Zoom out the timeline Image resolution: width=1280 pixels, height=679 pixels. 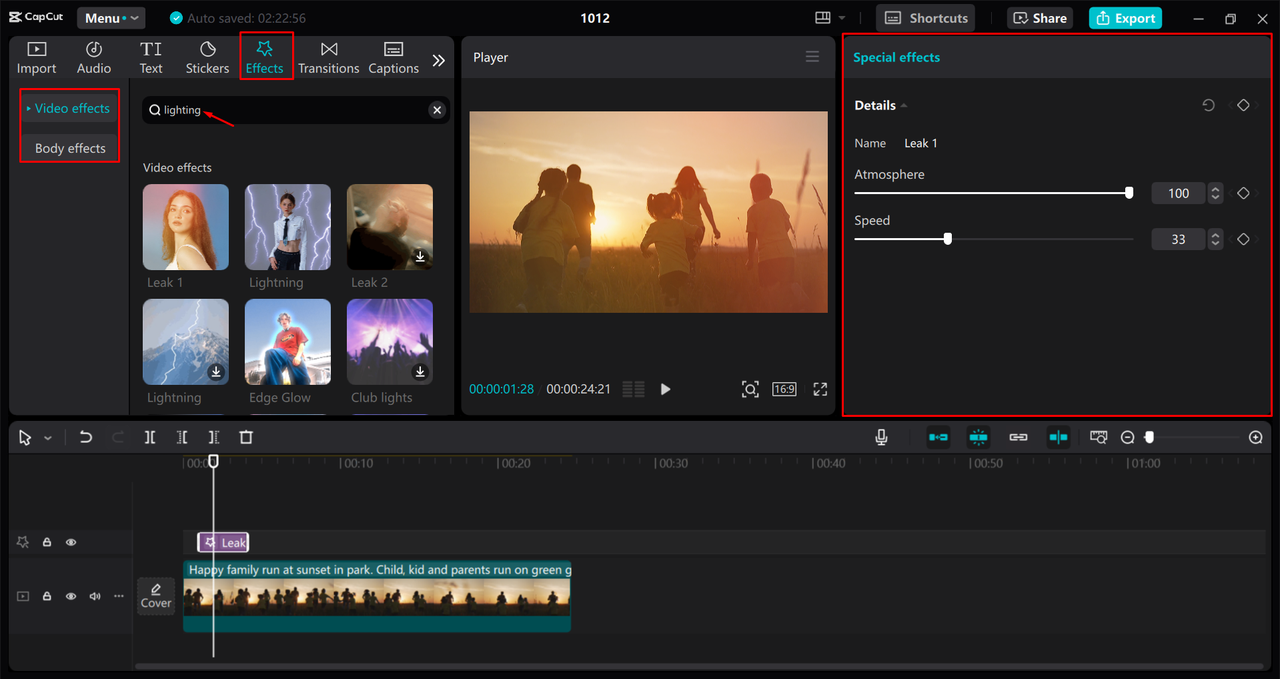(1128, 437)
